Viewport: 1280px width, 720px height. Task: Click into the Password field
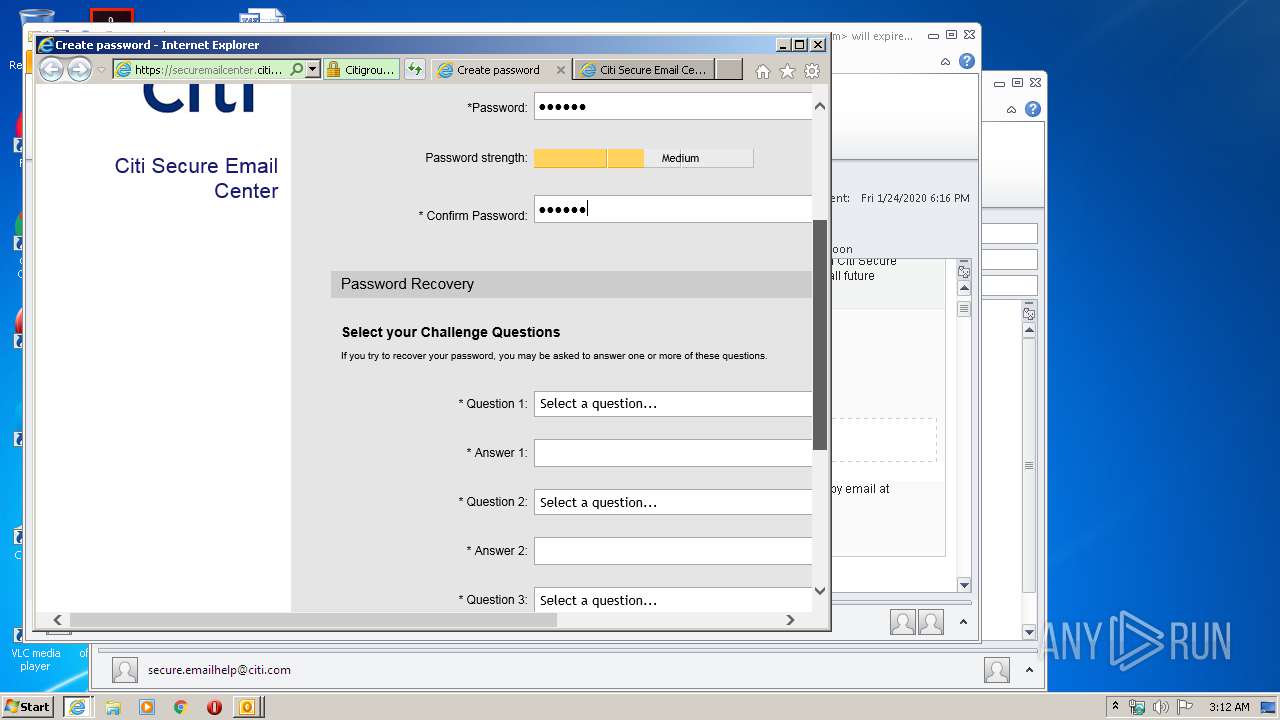pyautogui.click(x=673, y=106)
